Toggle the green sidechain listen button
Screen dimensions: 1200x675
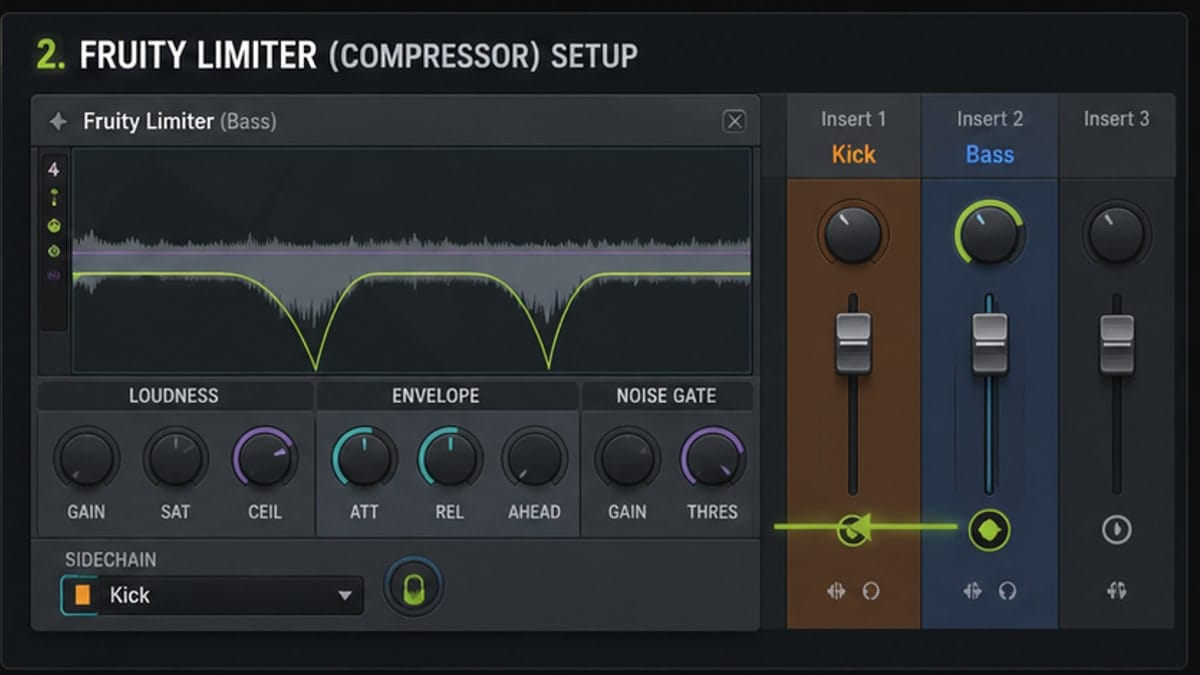click(413, 587)
